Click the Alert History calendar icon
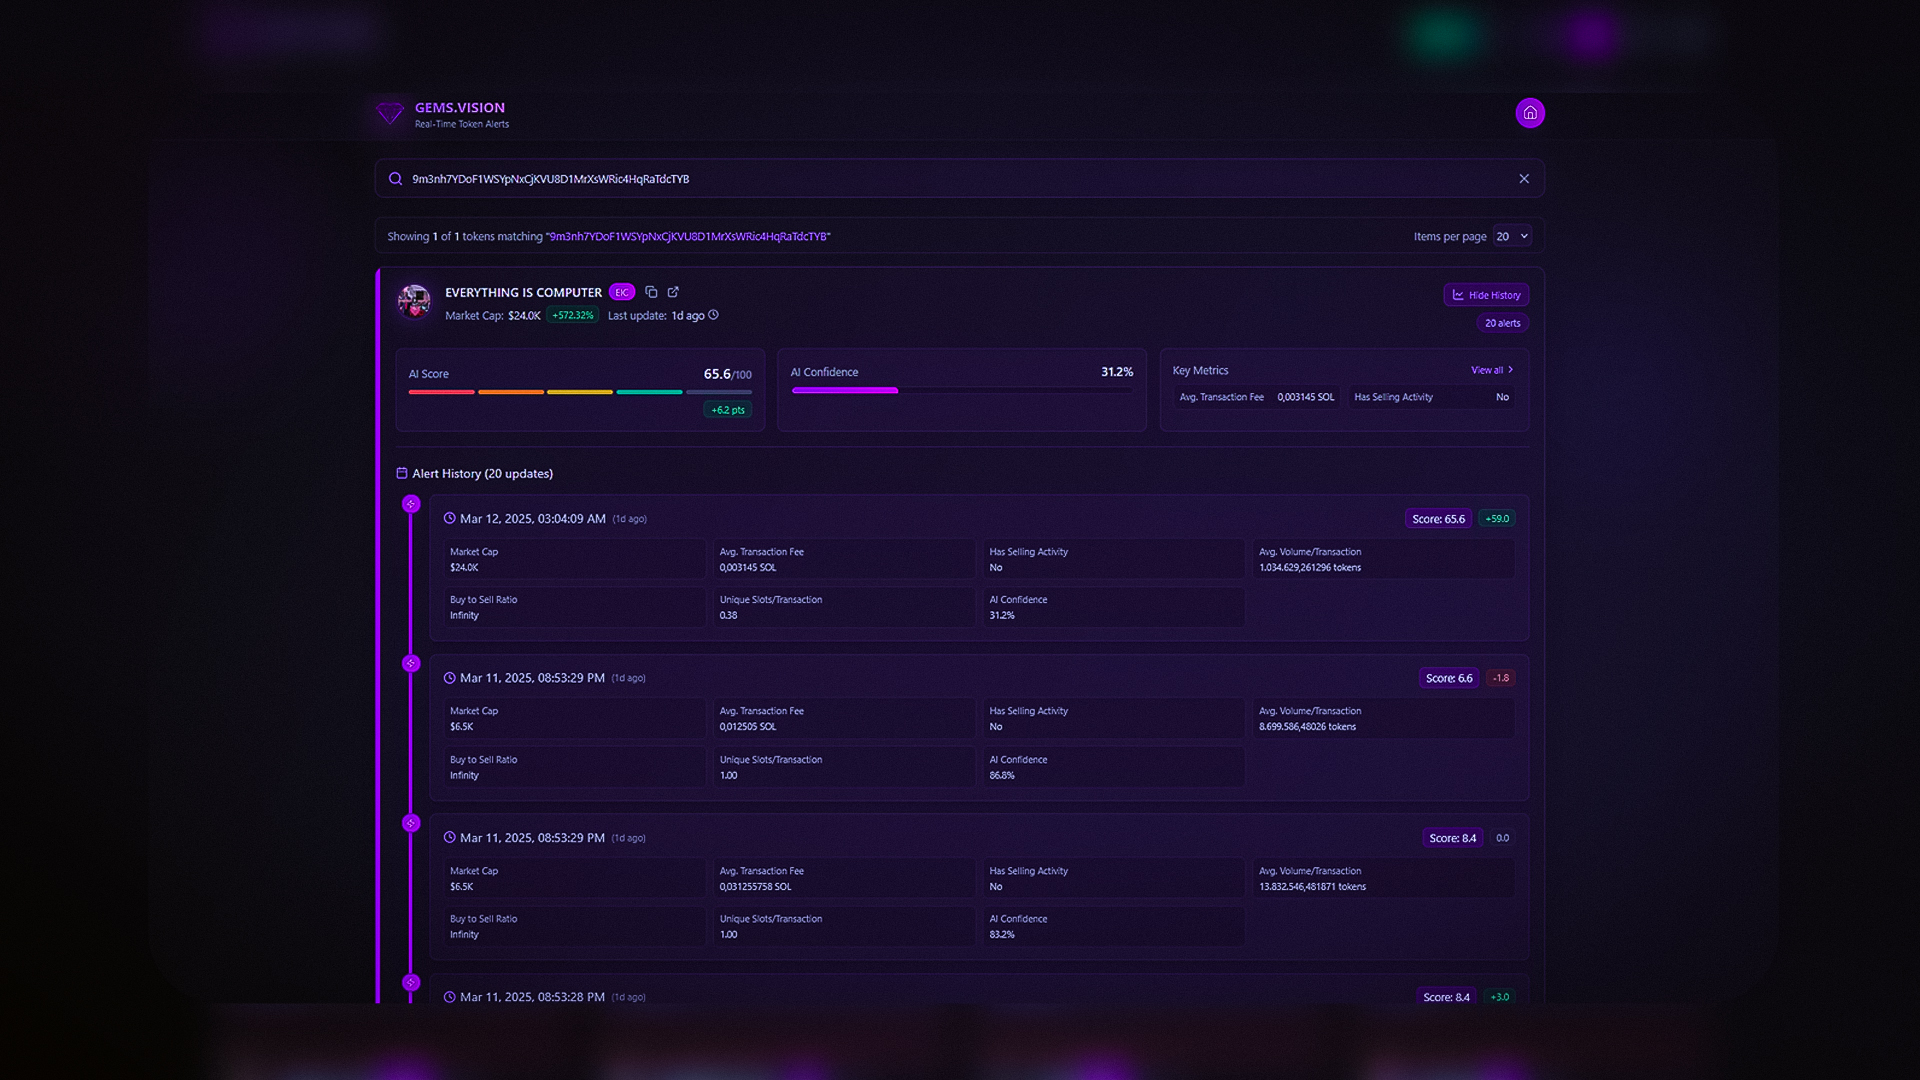This screenshot has height=1080, width=1920. pyautogui.click(x=402, y=473)
